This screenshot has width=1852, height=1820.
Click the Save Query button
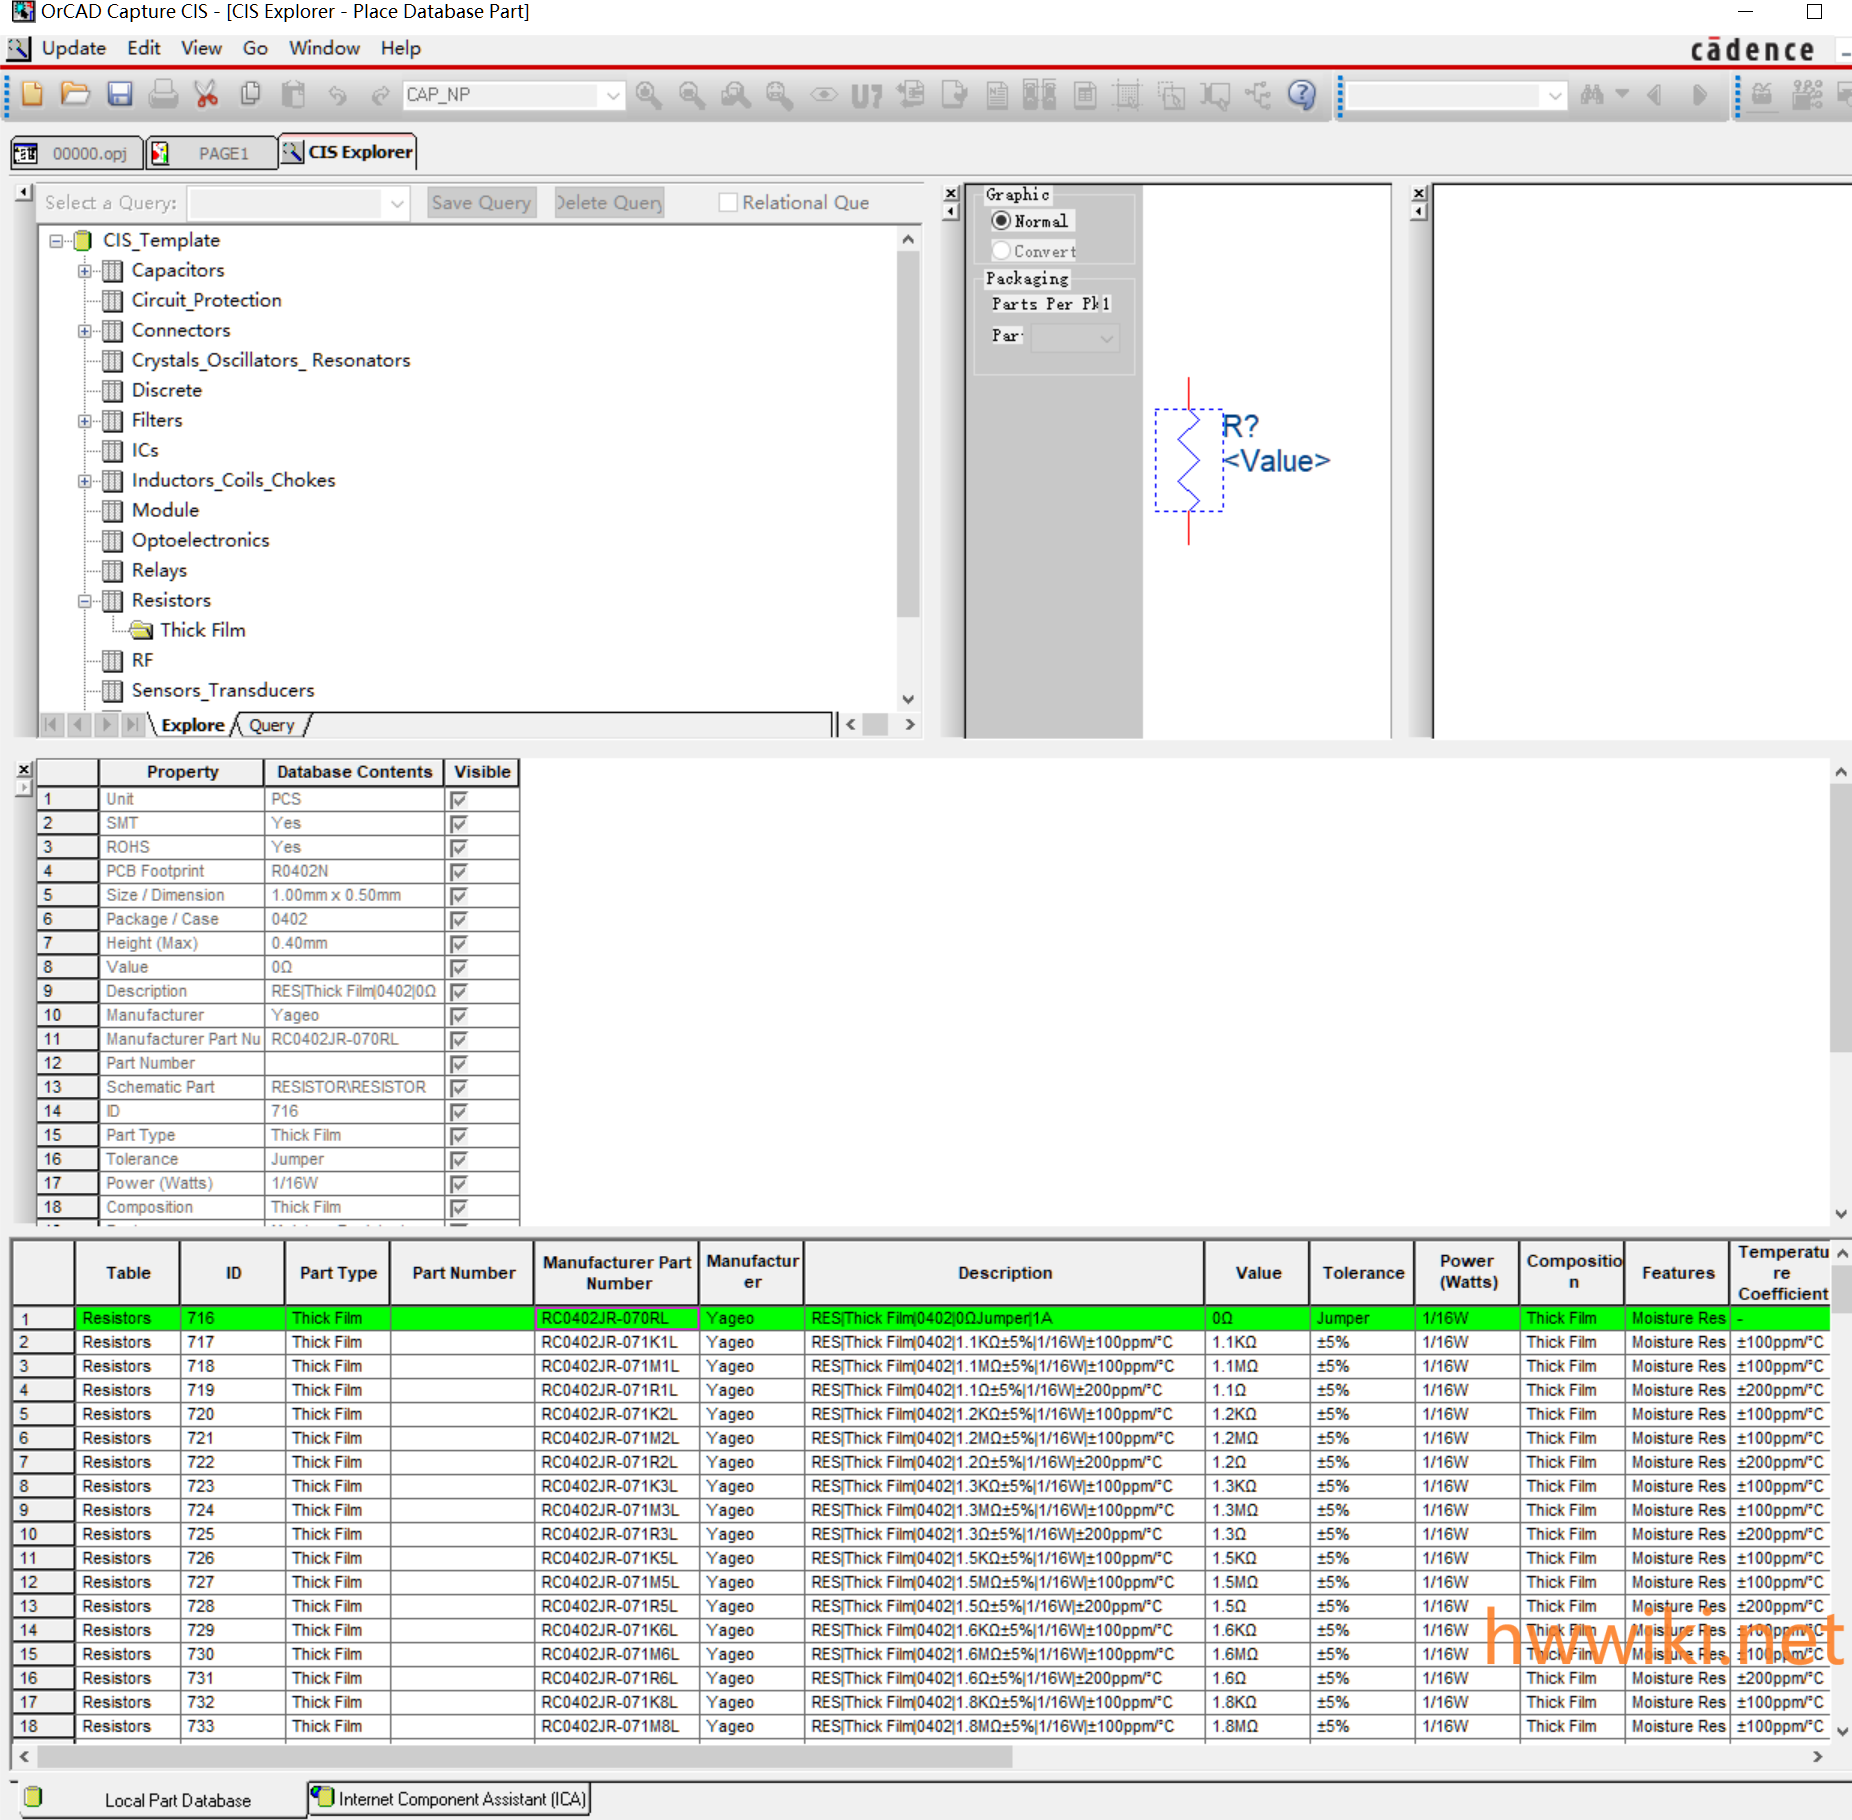(481, 203)
